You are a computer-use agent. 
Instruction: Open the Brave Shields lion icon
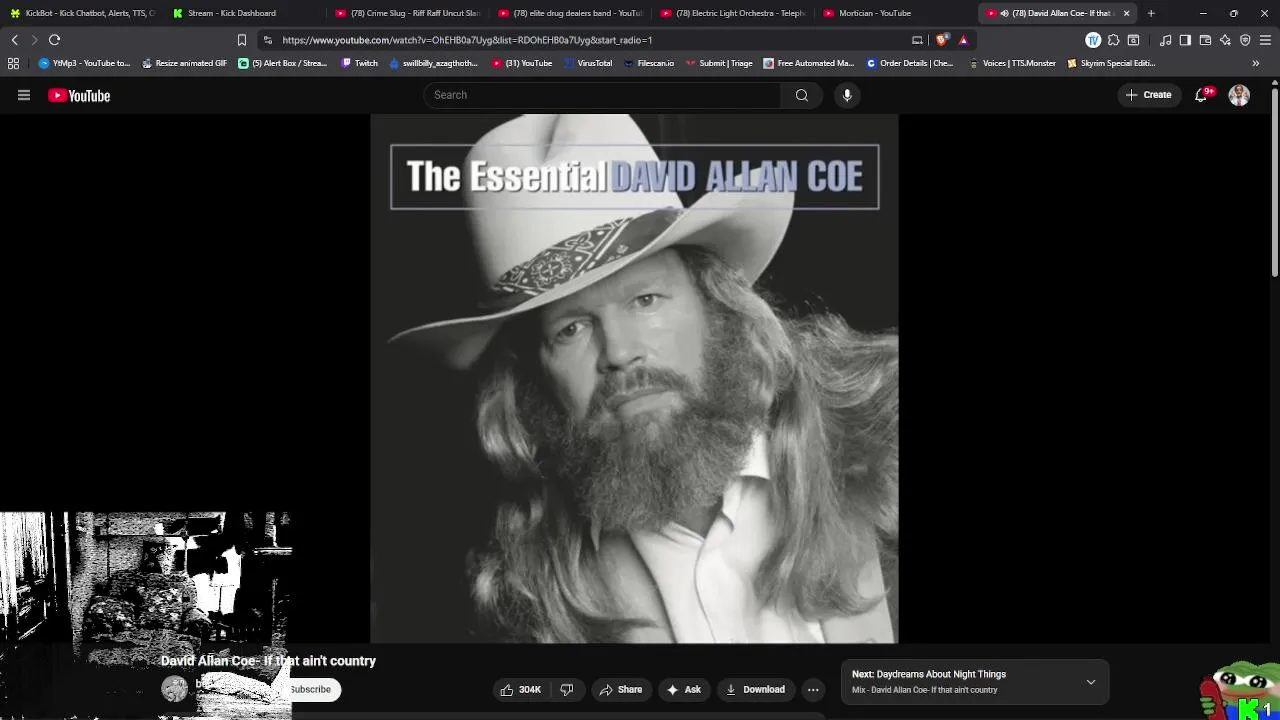pos(942,40)
